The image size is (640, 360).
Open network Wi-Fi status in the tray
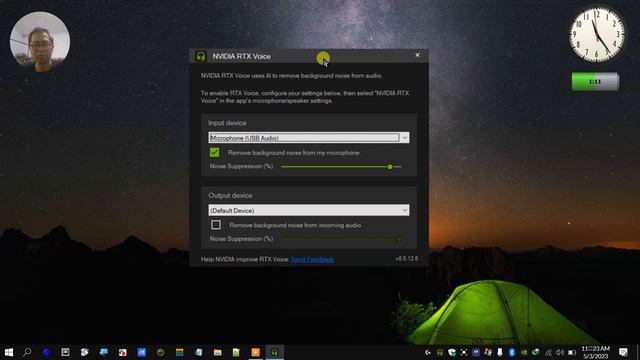[548, 352]
